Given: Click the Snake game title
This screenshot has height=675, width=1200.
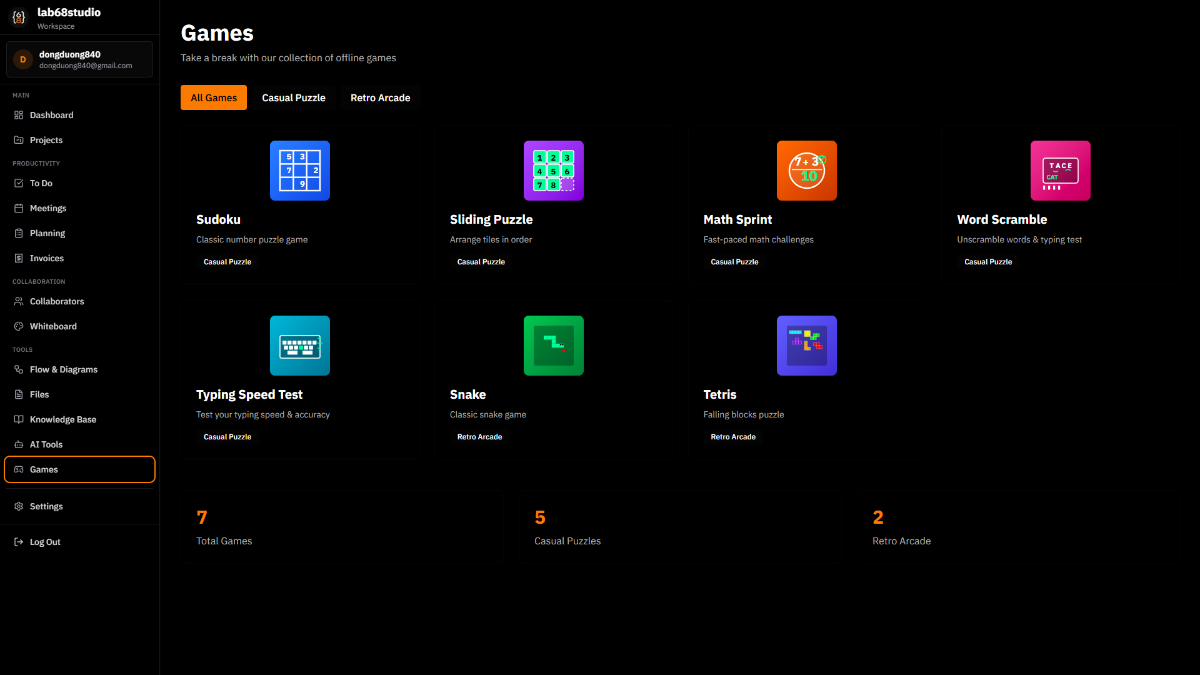Looking at the screenshot, I should [468, 395].
